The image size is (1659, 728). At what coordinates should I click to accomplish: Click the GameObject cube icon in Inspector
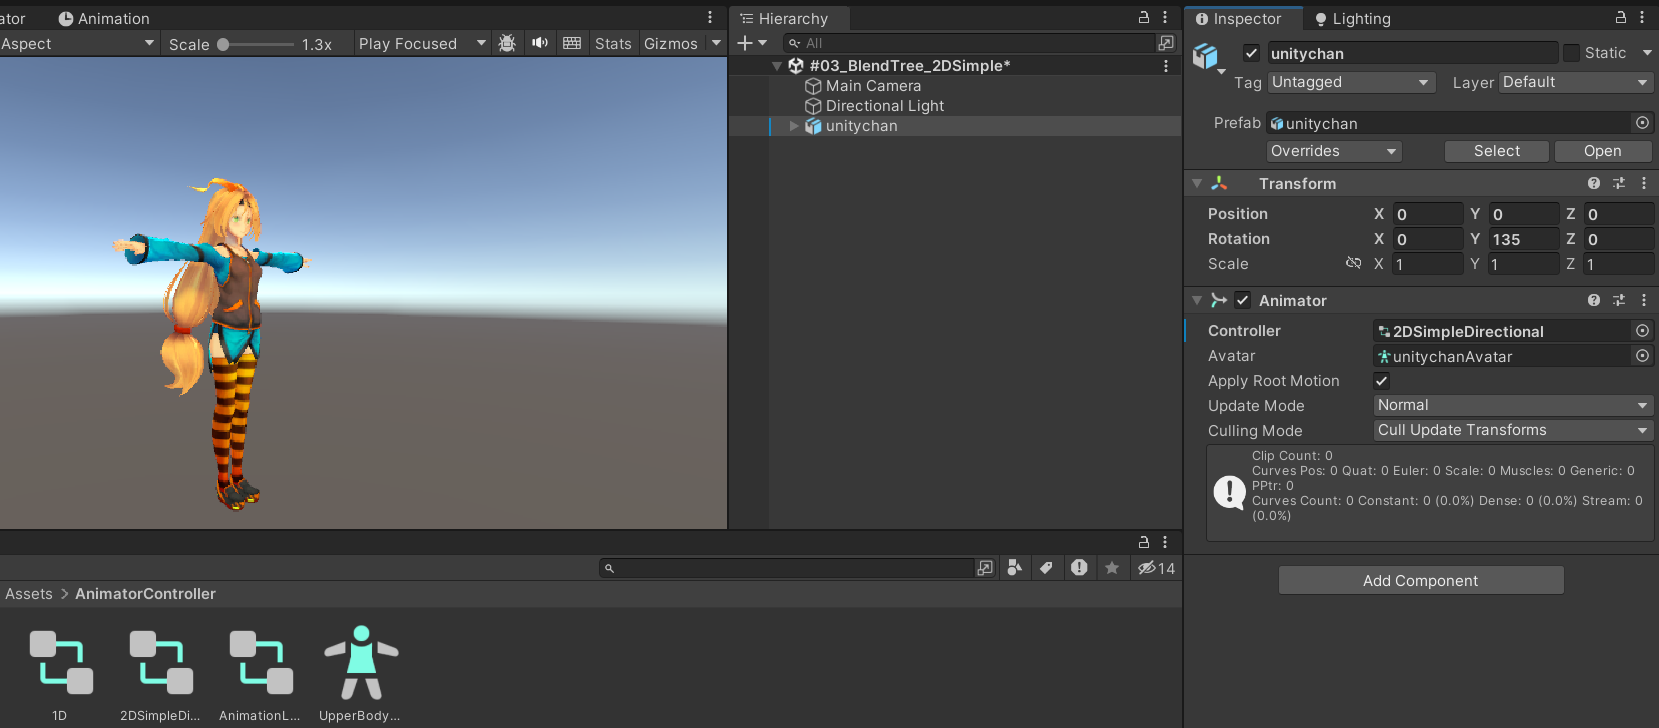click(1206, 56)
